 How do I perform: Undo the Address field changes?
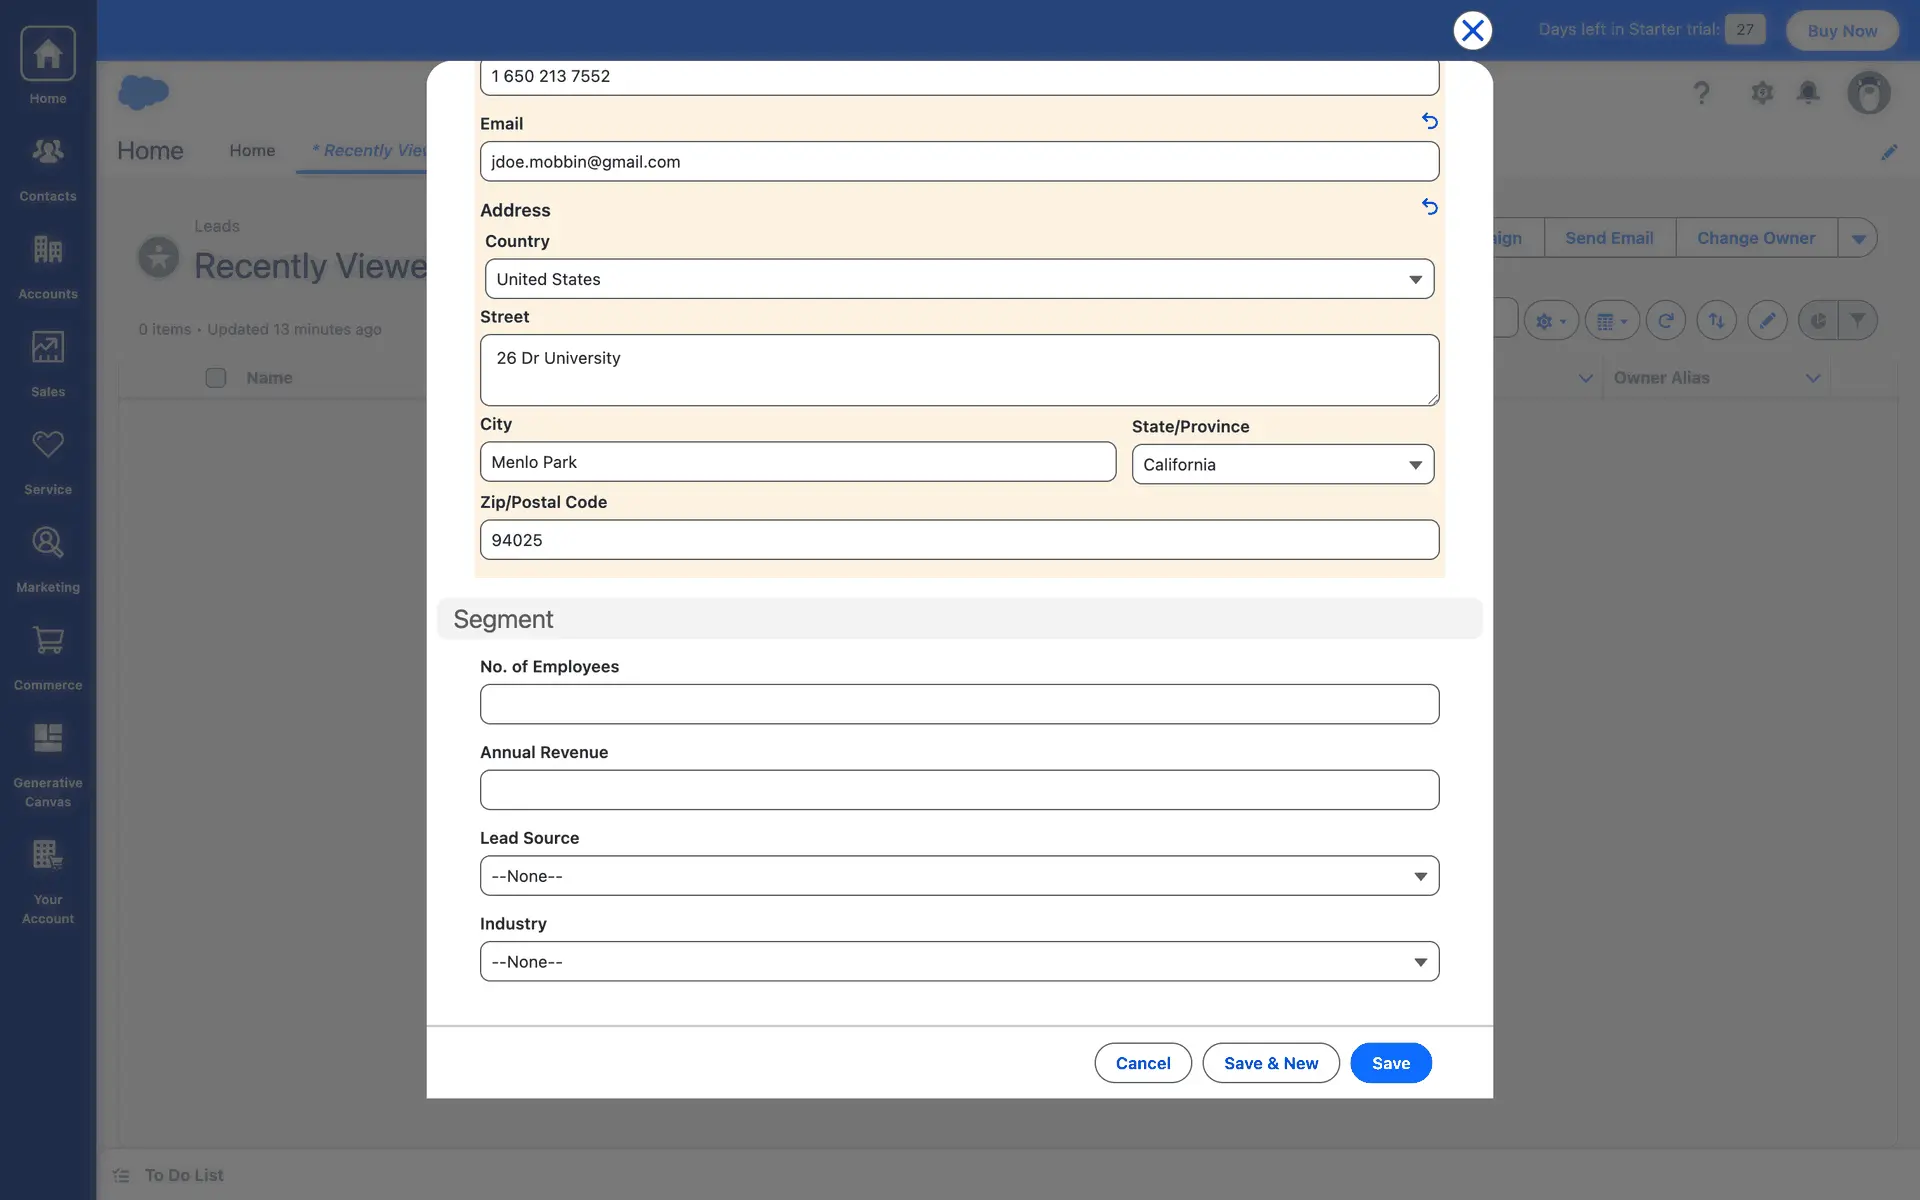click(1429, 207)
